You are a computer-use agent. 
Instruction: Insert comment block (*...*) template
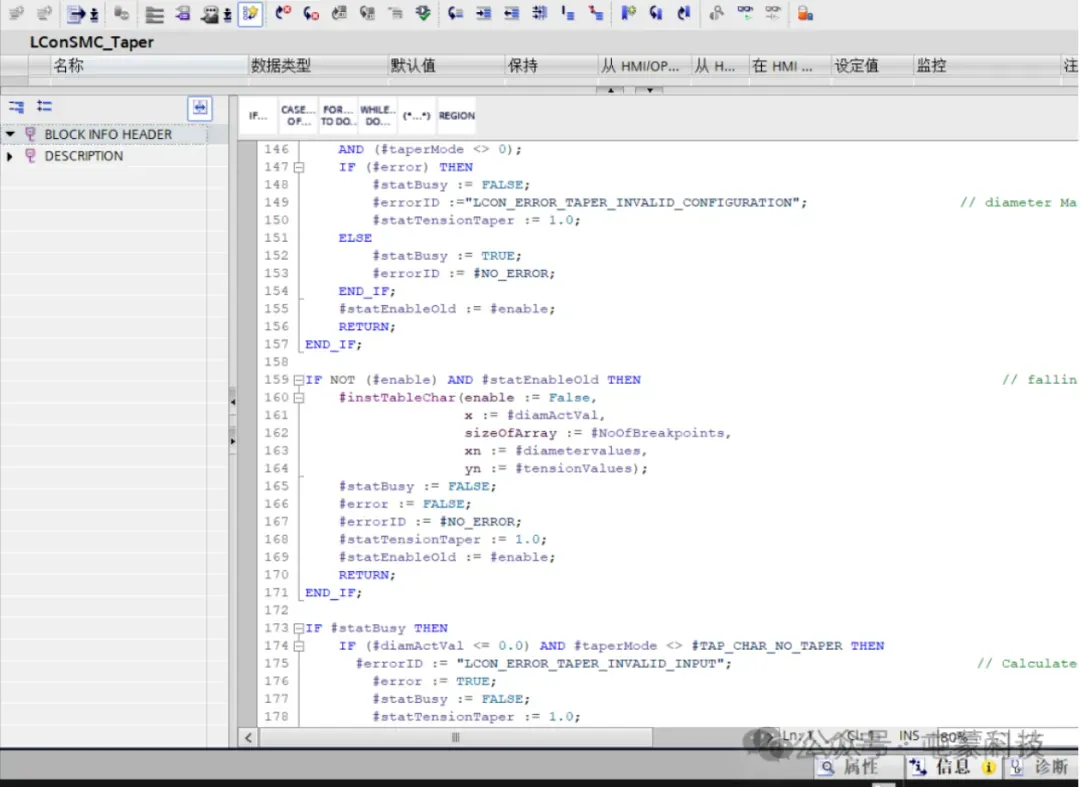[416, 116]
